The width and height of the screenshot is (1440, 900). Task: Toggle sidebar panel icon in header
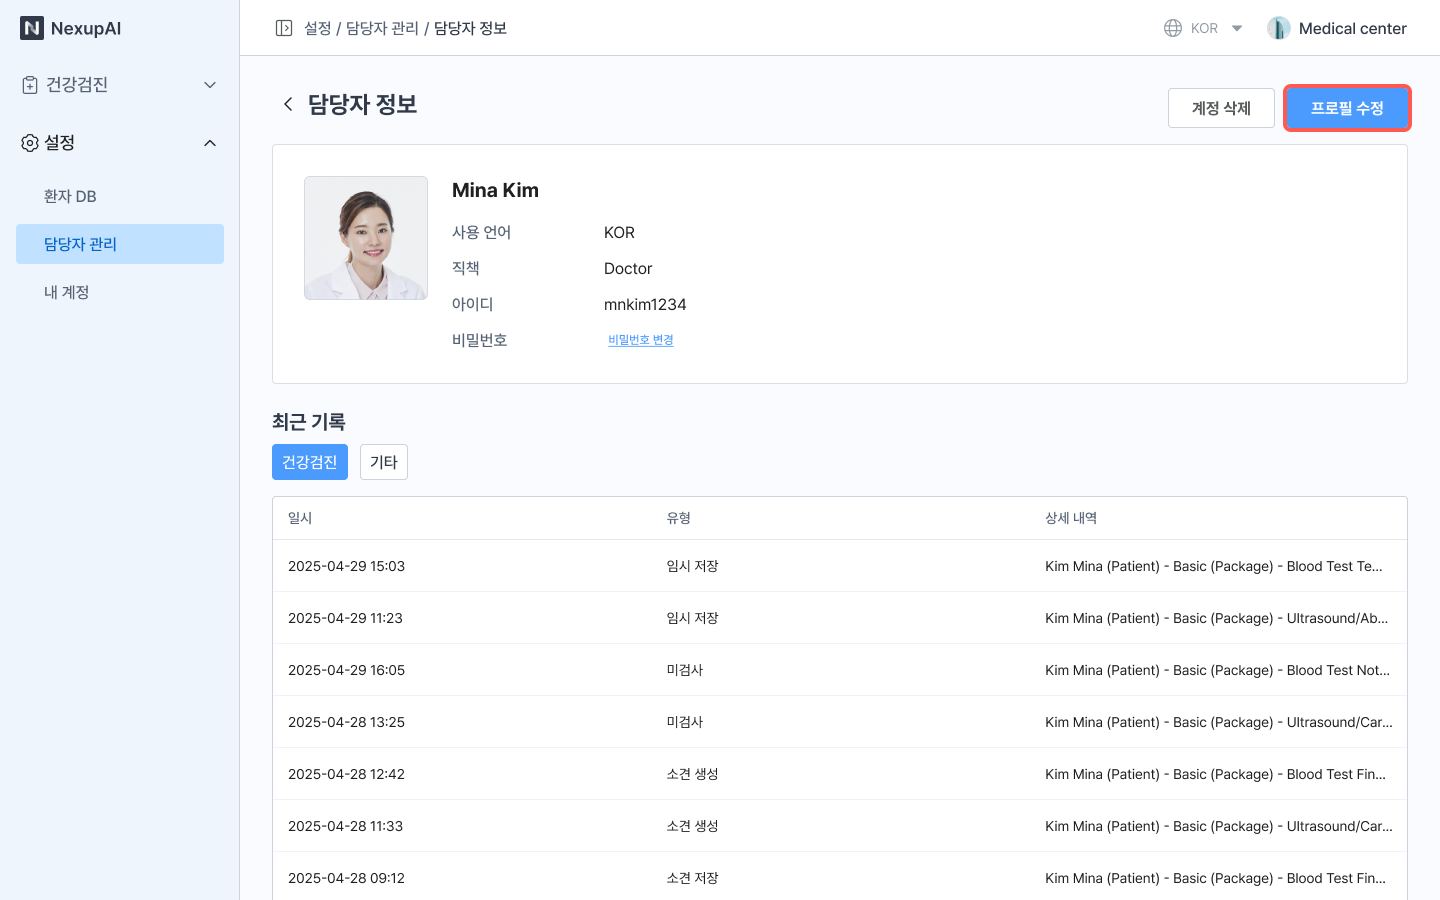click(284, 28)
